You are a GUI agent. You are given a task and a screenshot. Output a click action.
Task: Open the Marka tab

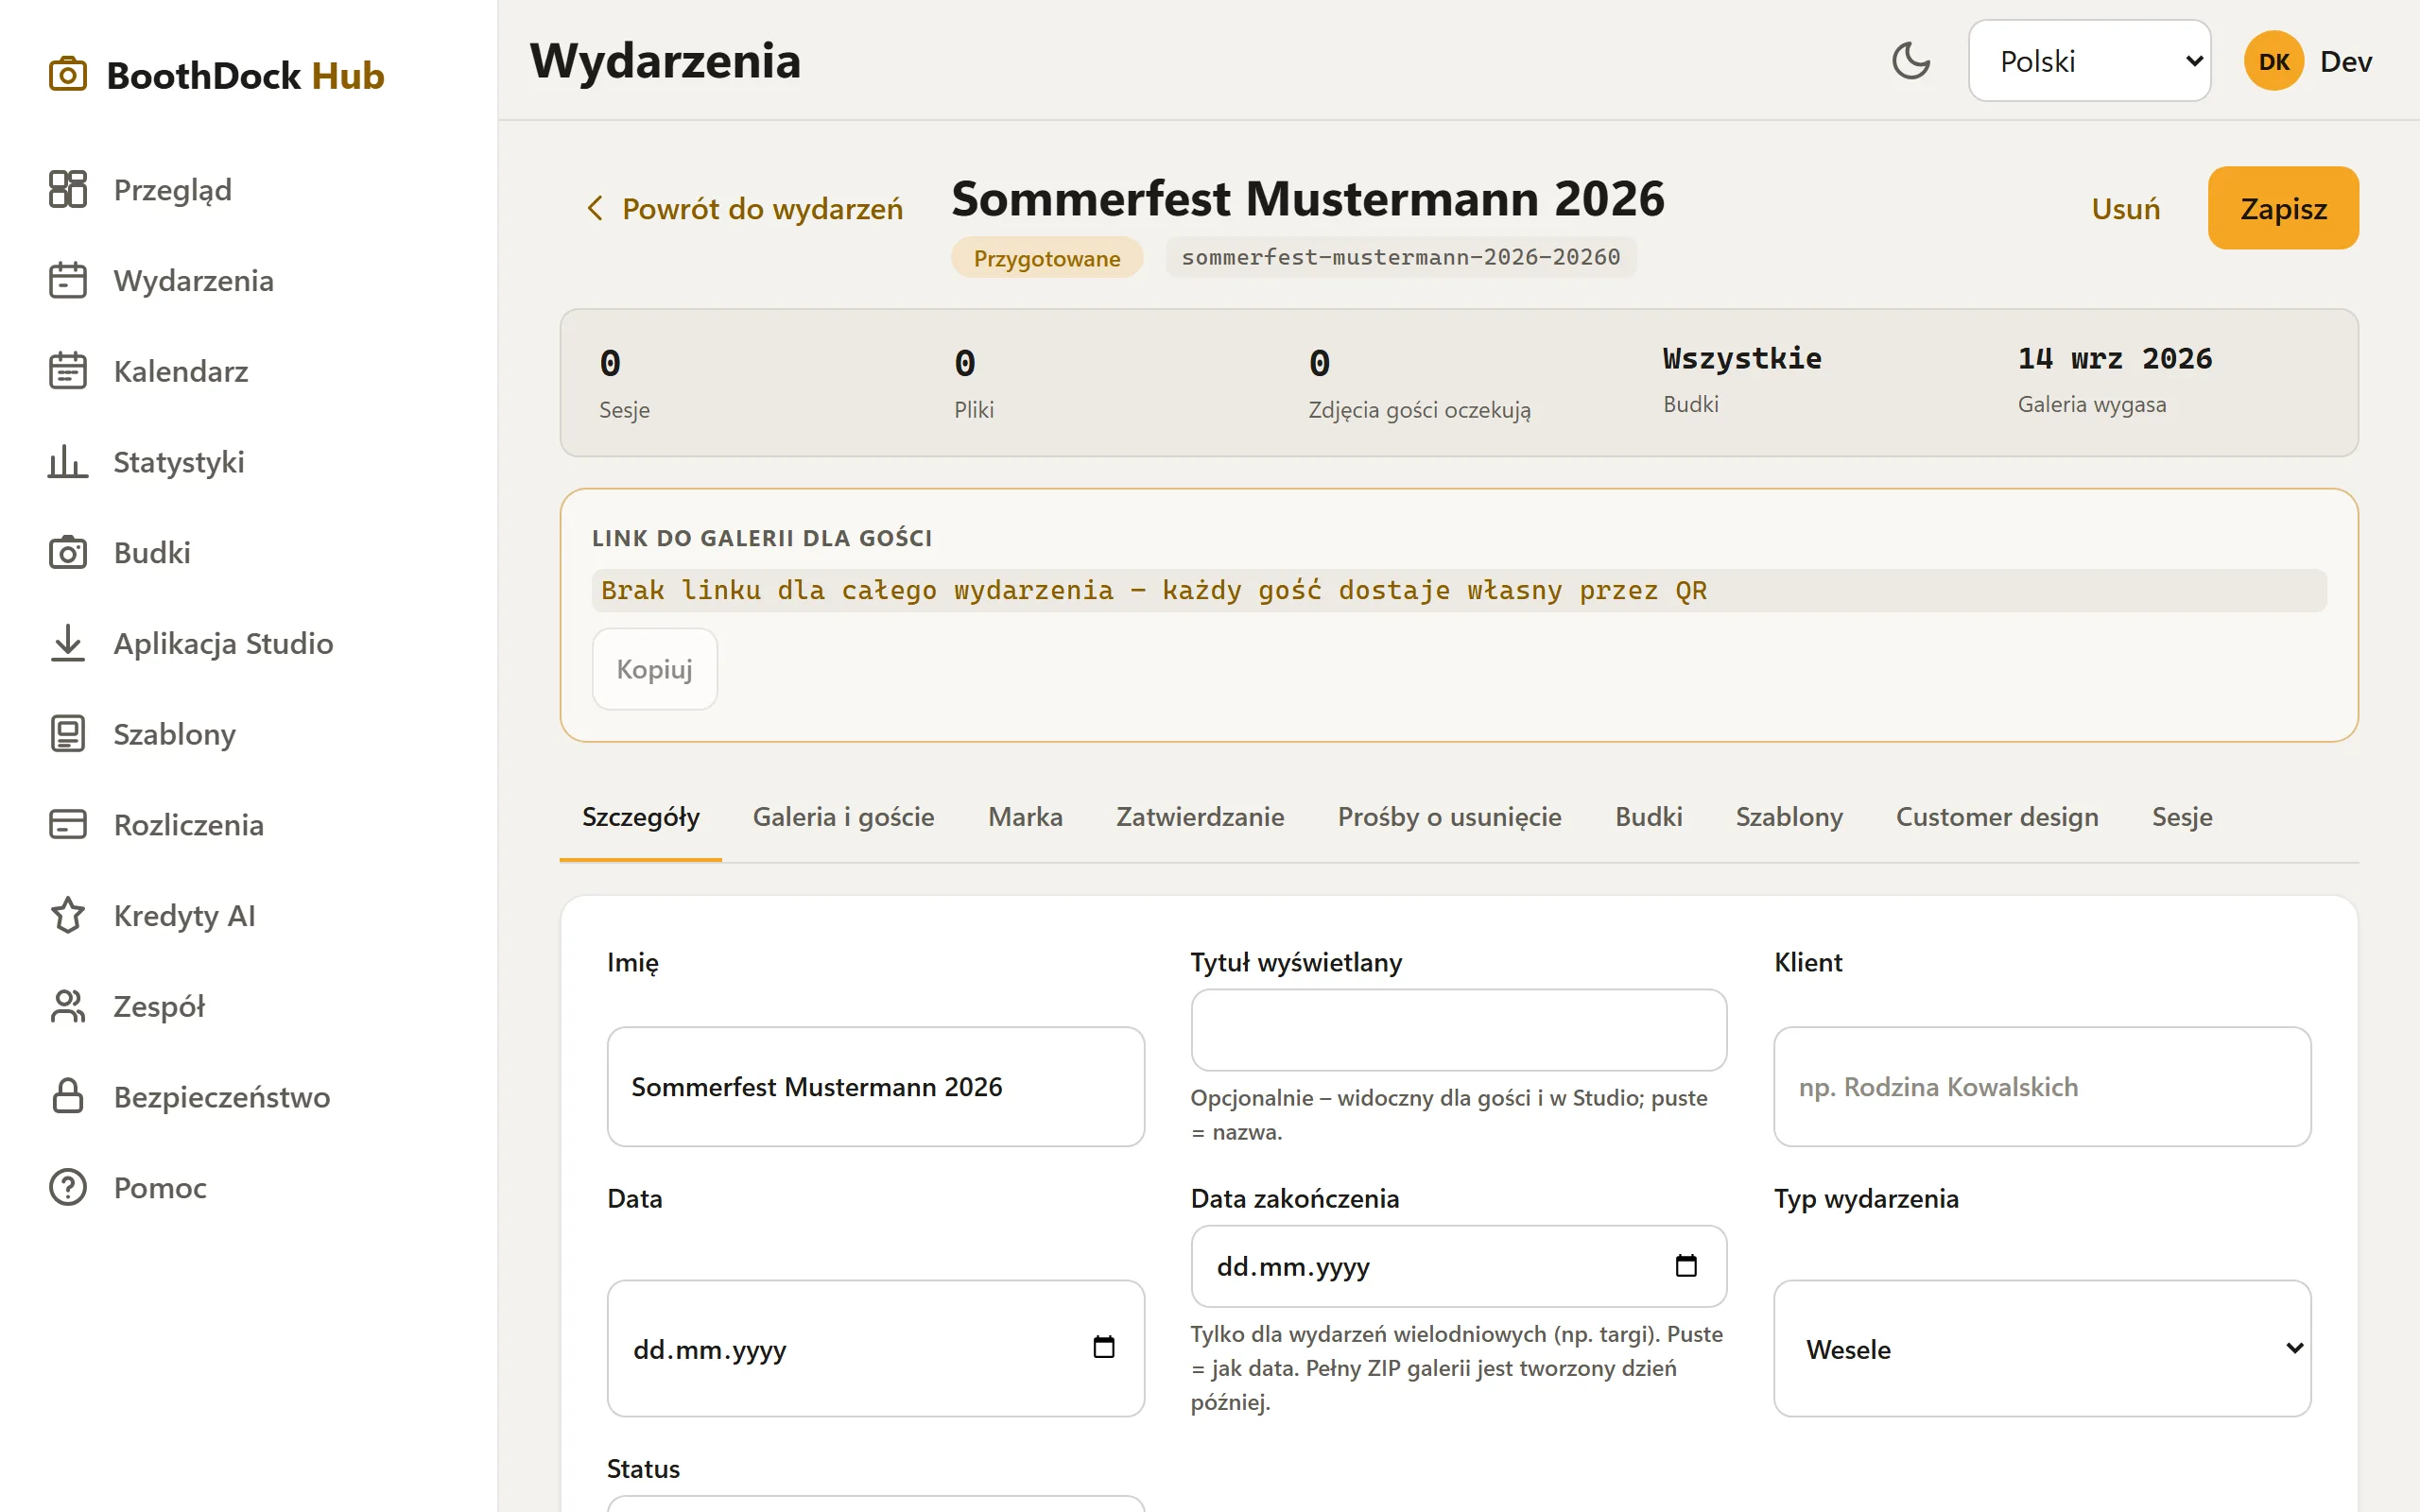tap(1025, 817)
